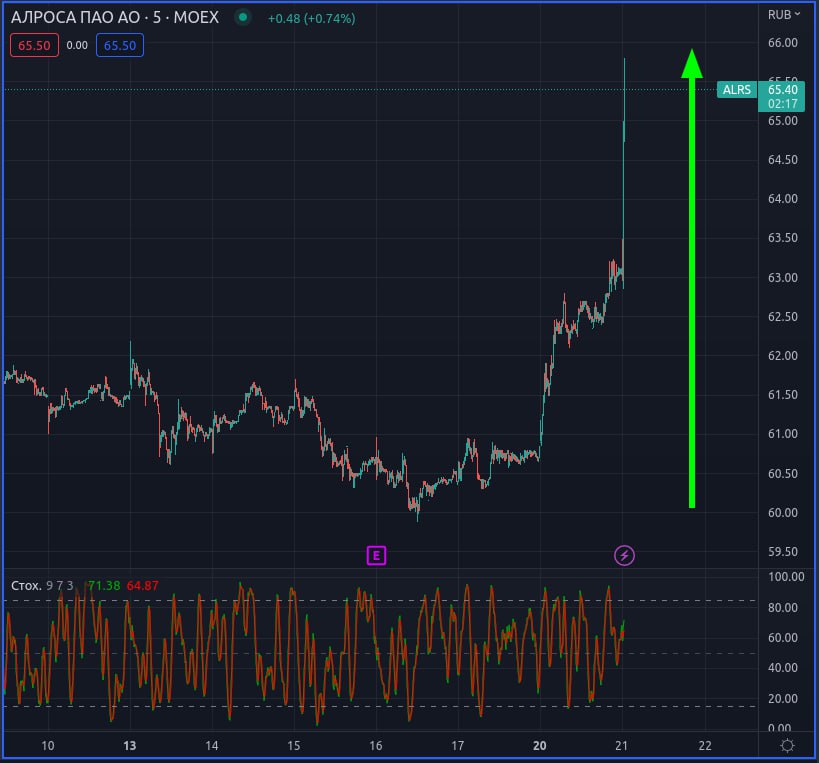Open the RUB currency dropdown

pos(783,15)
